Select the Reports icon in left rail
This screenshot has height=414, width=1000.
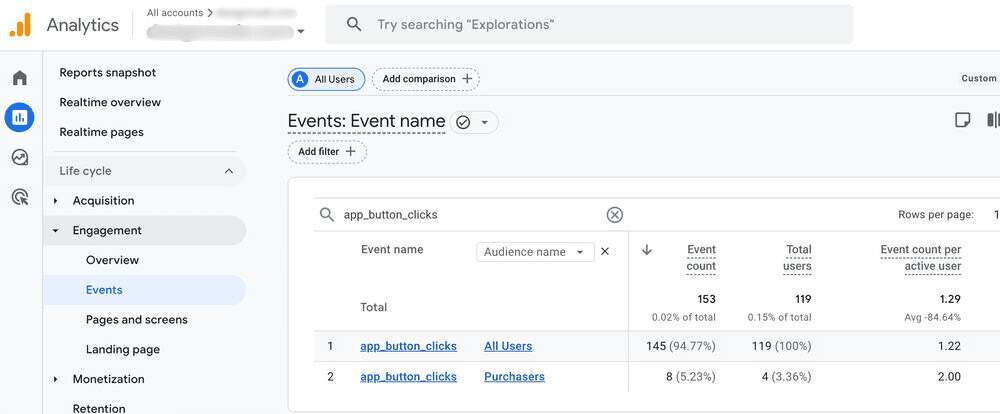(20, 118)
